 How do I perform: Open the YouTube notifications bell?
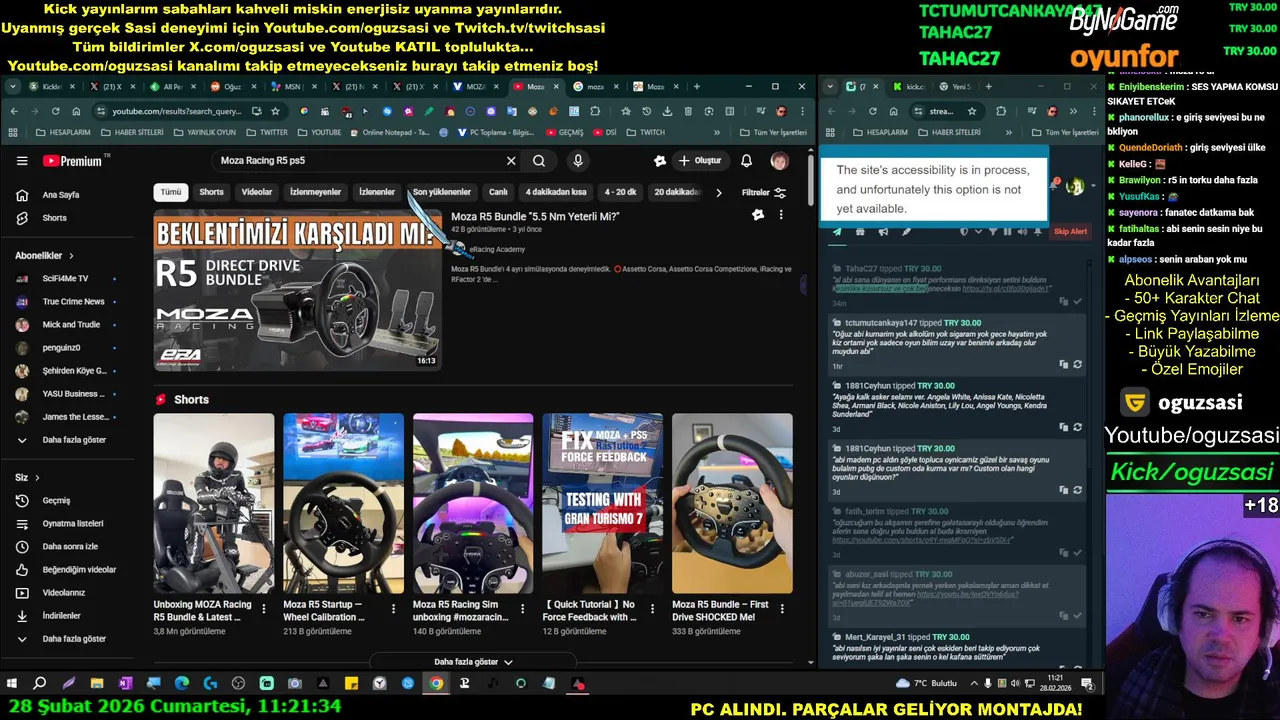(746, 160)
